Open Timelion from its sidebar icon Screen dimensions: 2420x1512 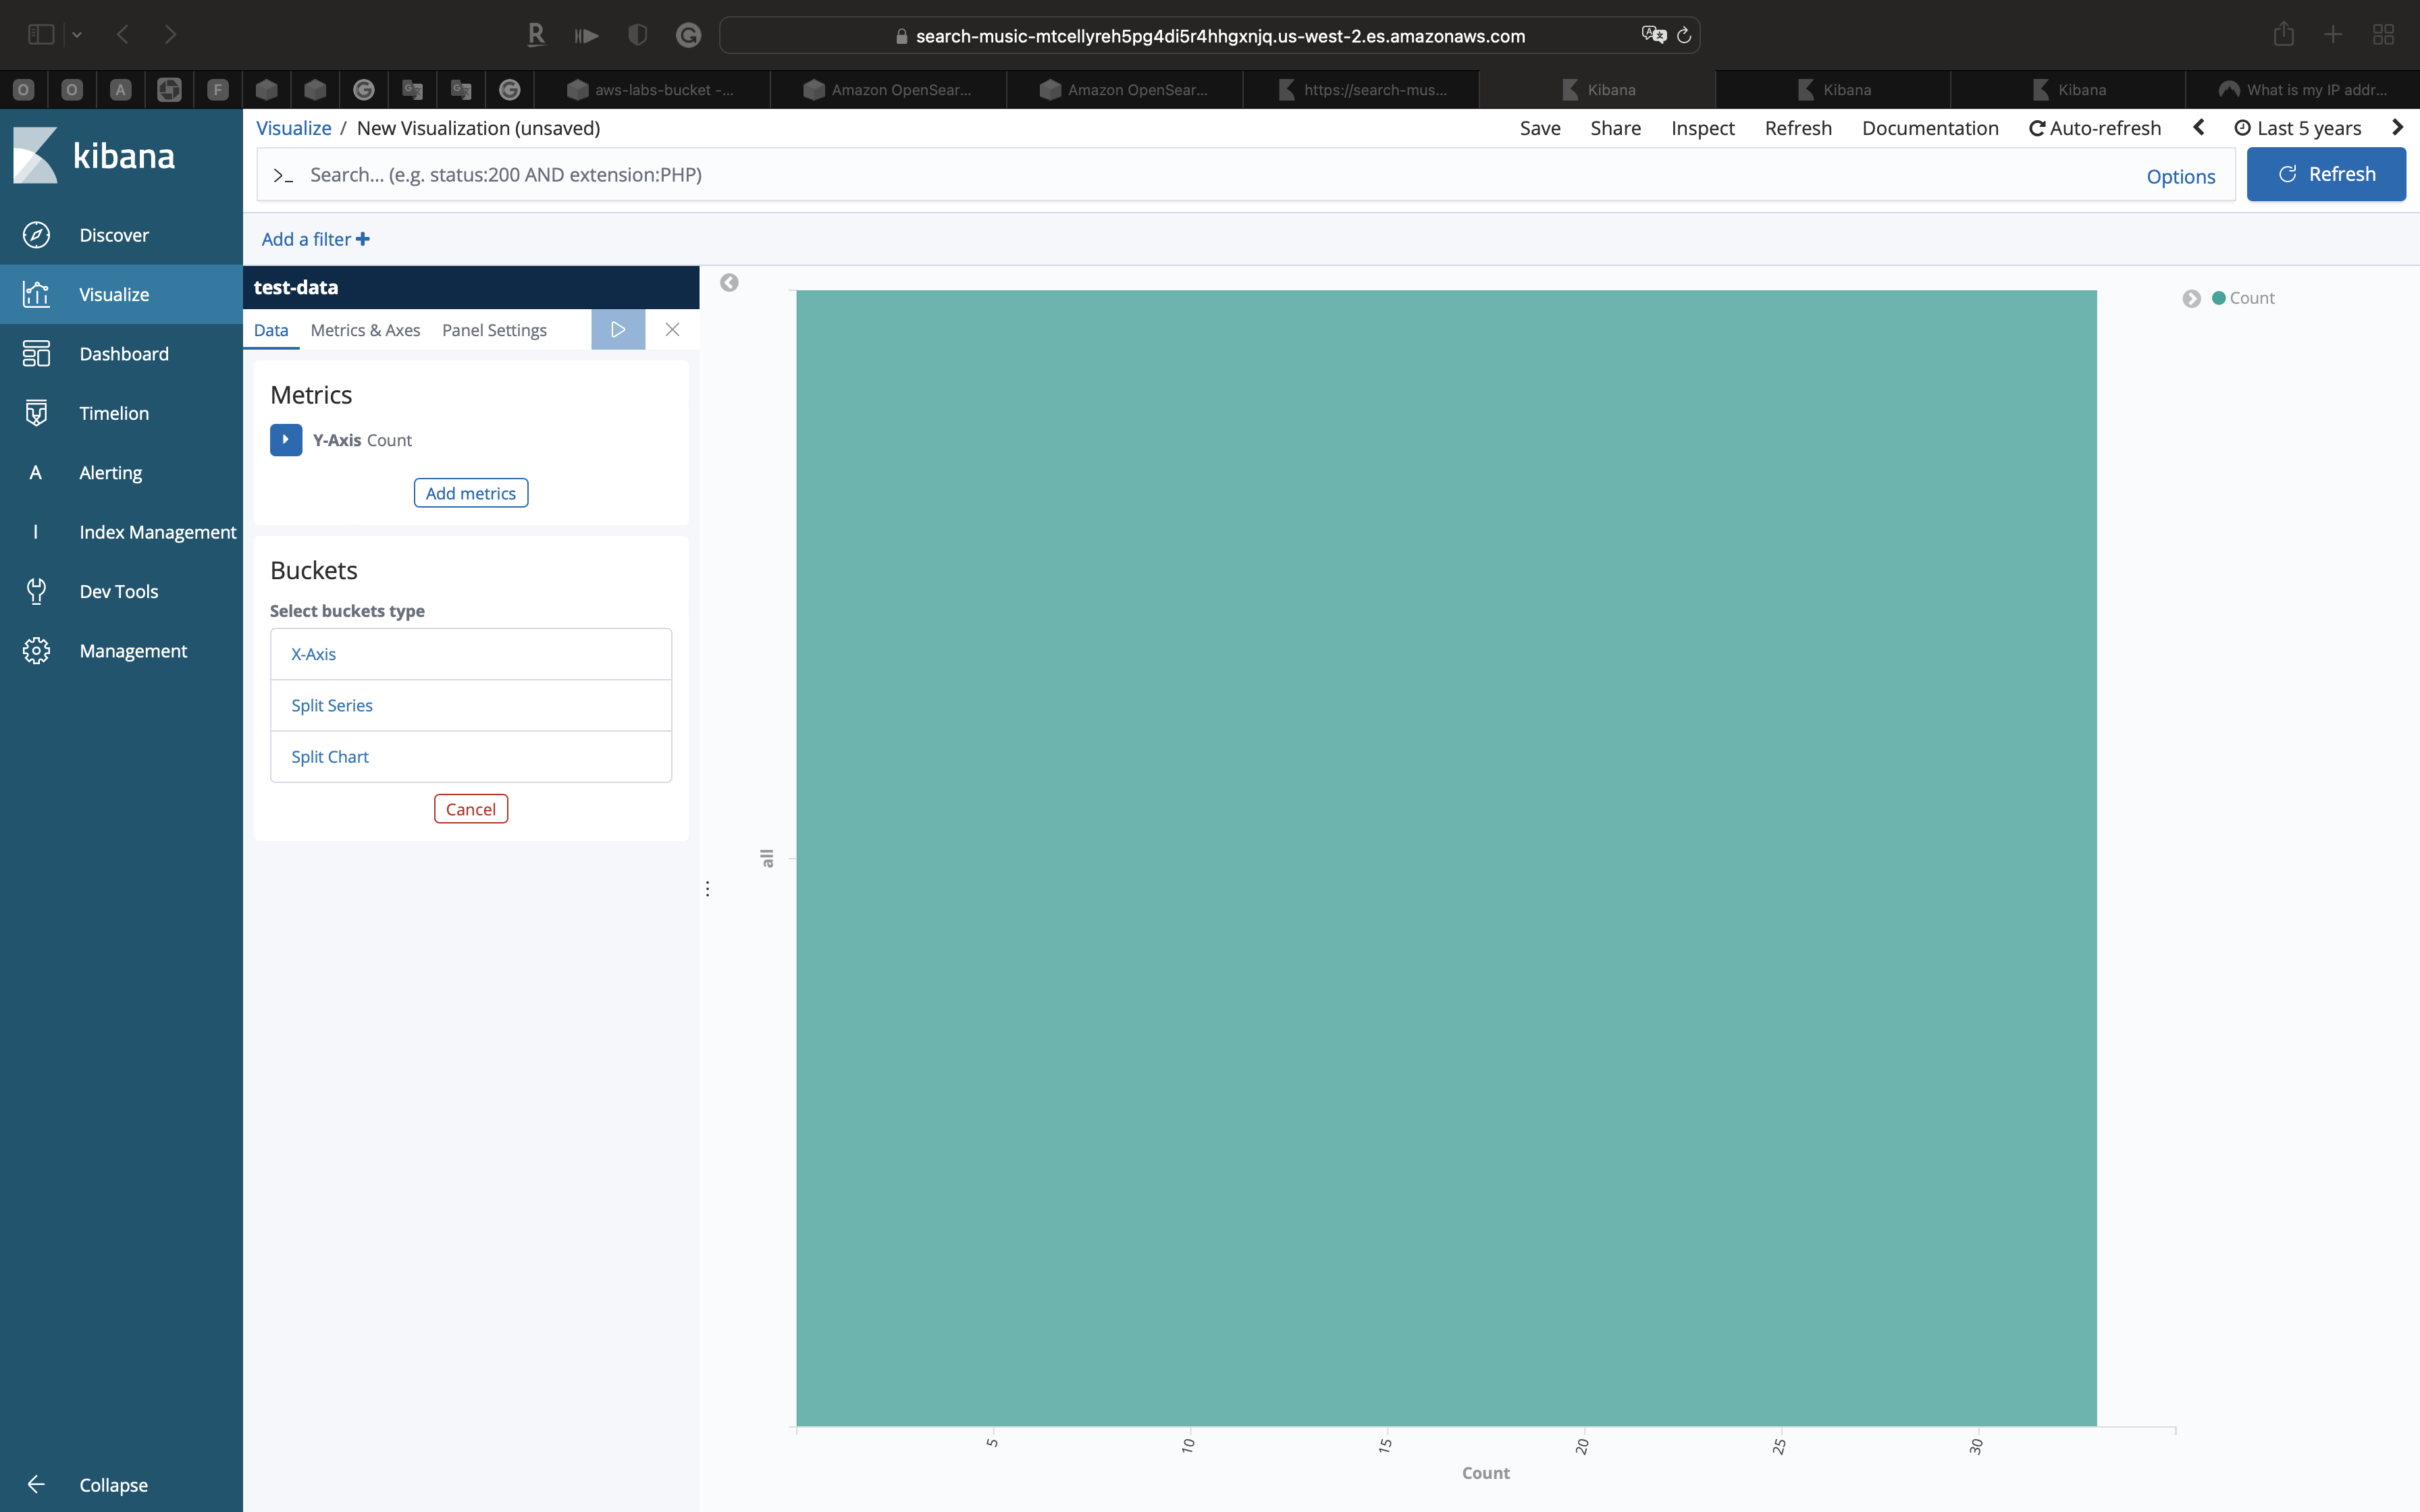[x=36, y=413]
